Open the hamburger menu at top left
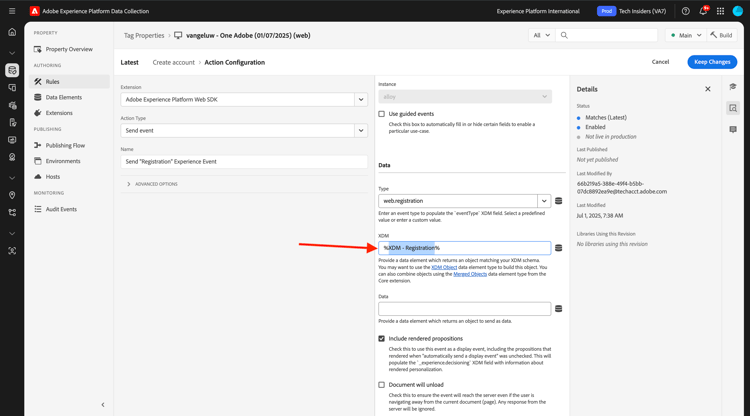This screenshot has width=750, height=416. (12, 11)
